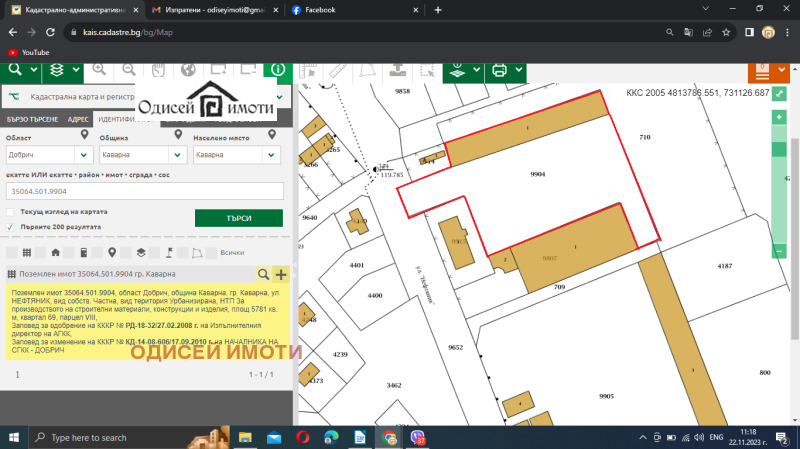Click the plus icon on result row

281,274
